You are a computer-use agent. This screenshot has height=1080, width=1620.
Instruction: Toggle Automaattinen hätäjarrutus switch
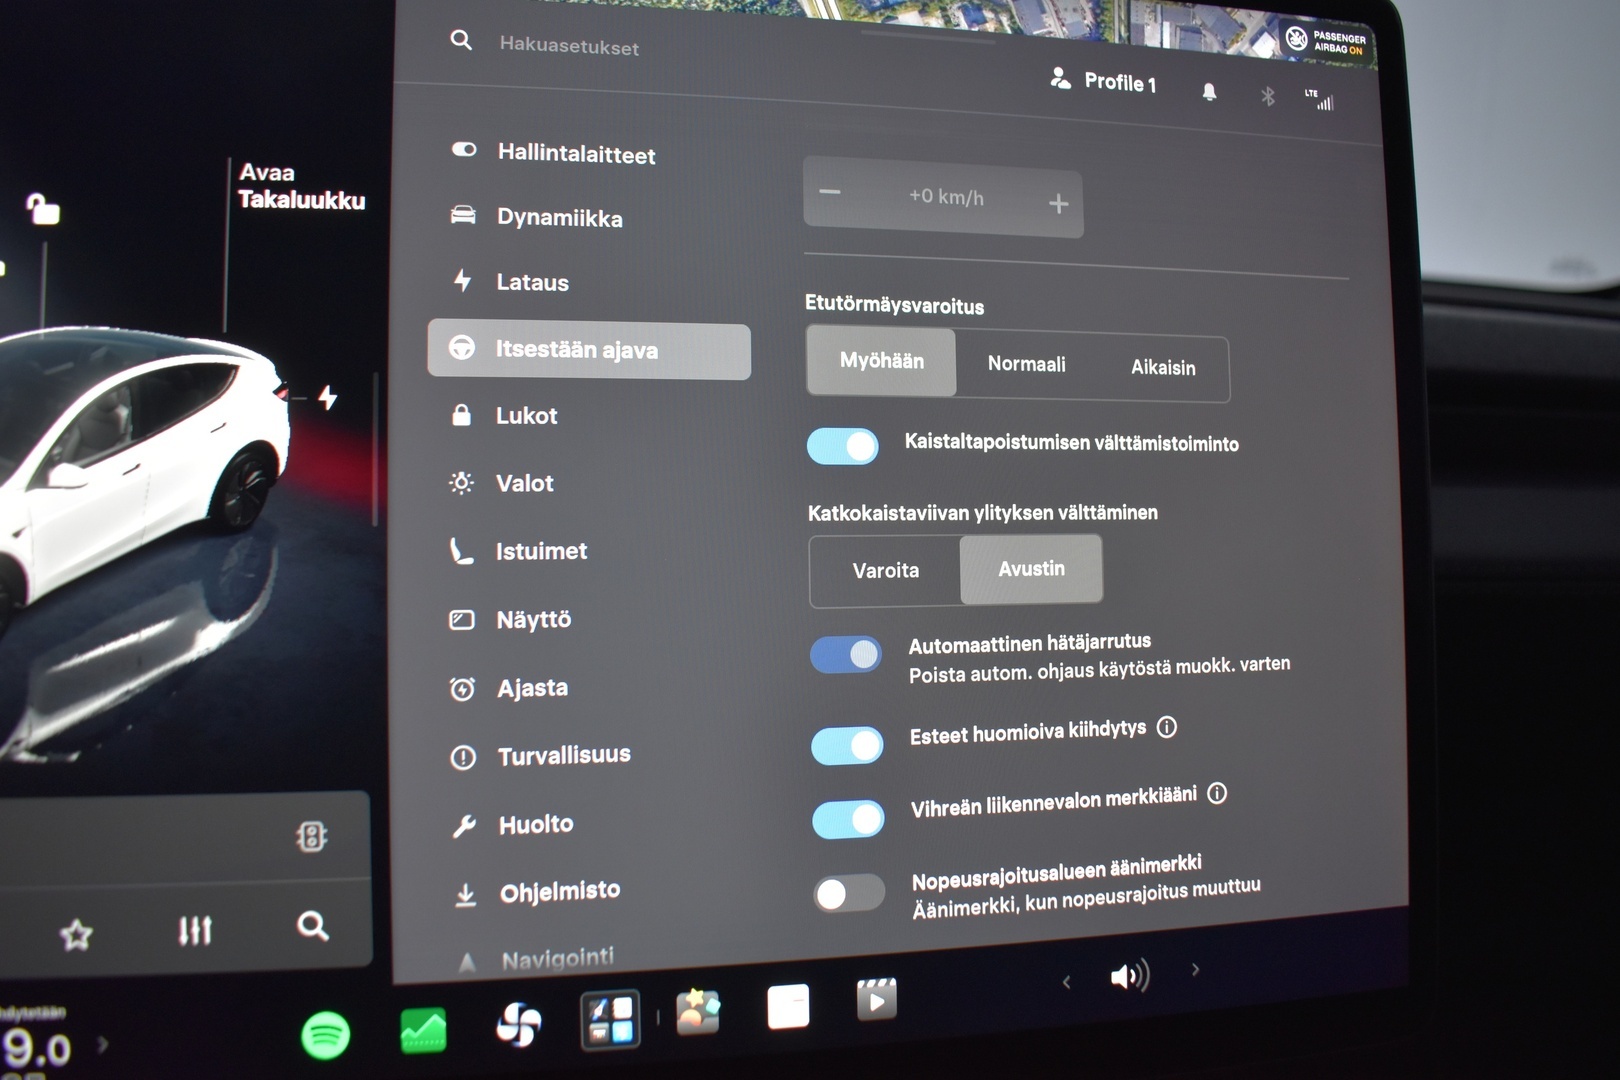(846, 655)
